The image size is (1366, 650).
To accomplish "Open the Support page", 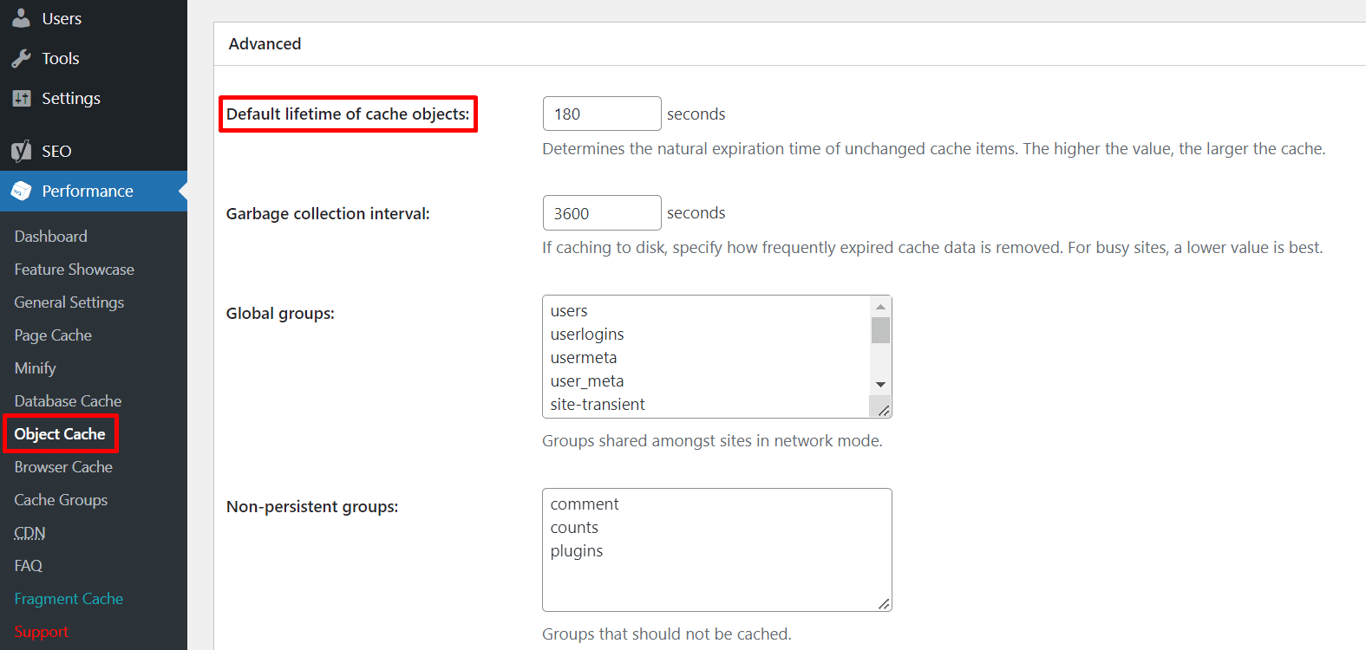I will point(40,632).
